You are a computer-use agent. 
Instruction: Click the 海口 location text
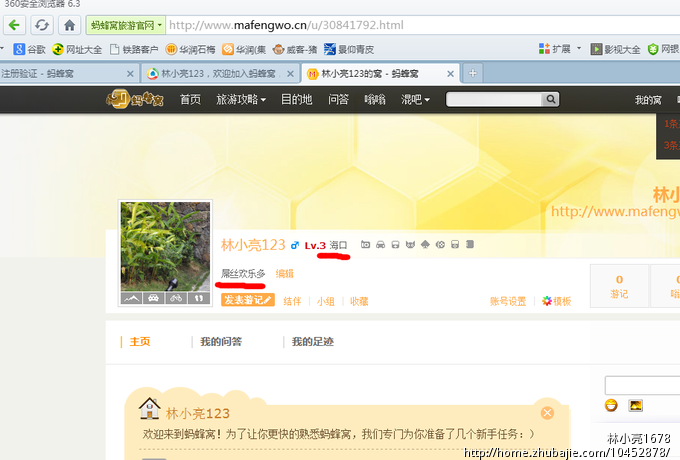(x=338, y=245)
